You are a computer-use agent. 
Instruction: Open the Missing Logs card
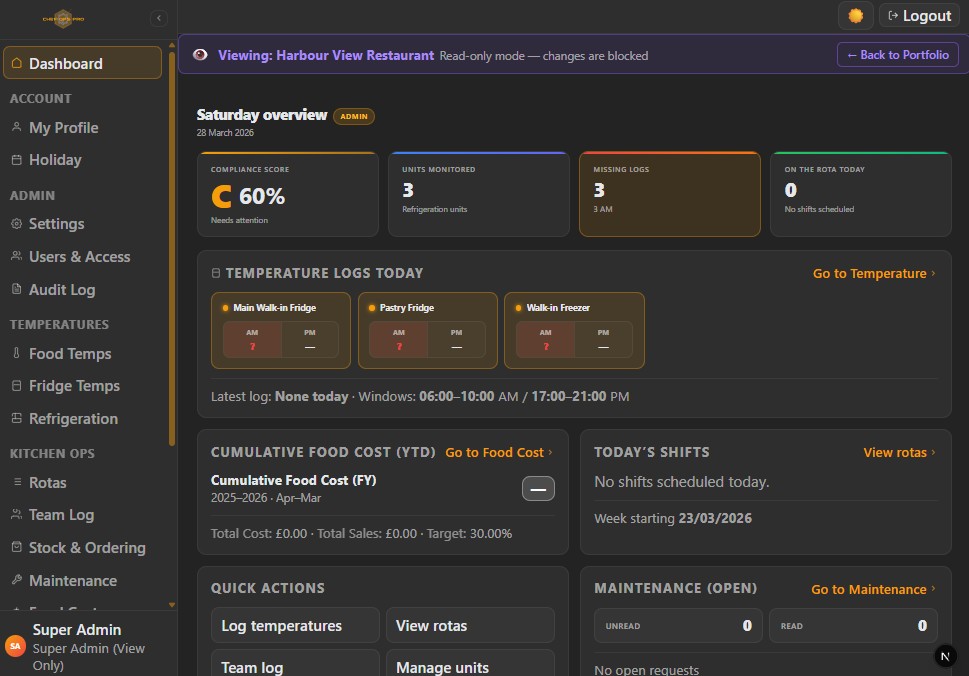tap(669, 194)
